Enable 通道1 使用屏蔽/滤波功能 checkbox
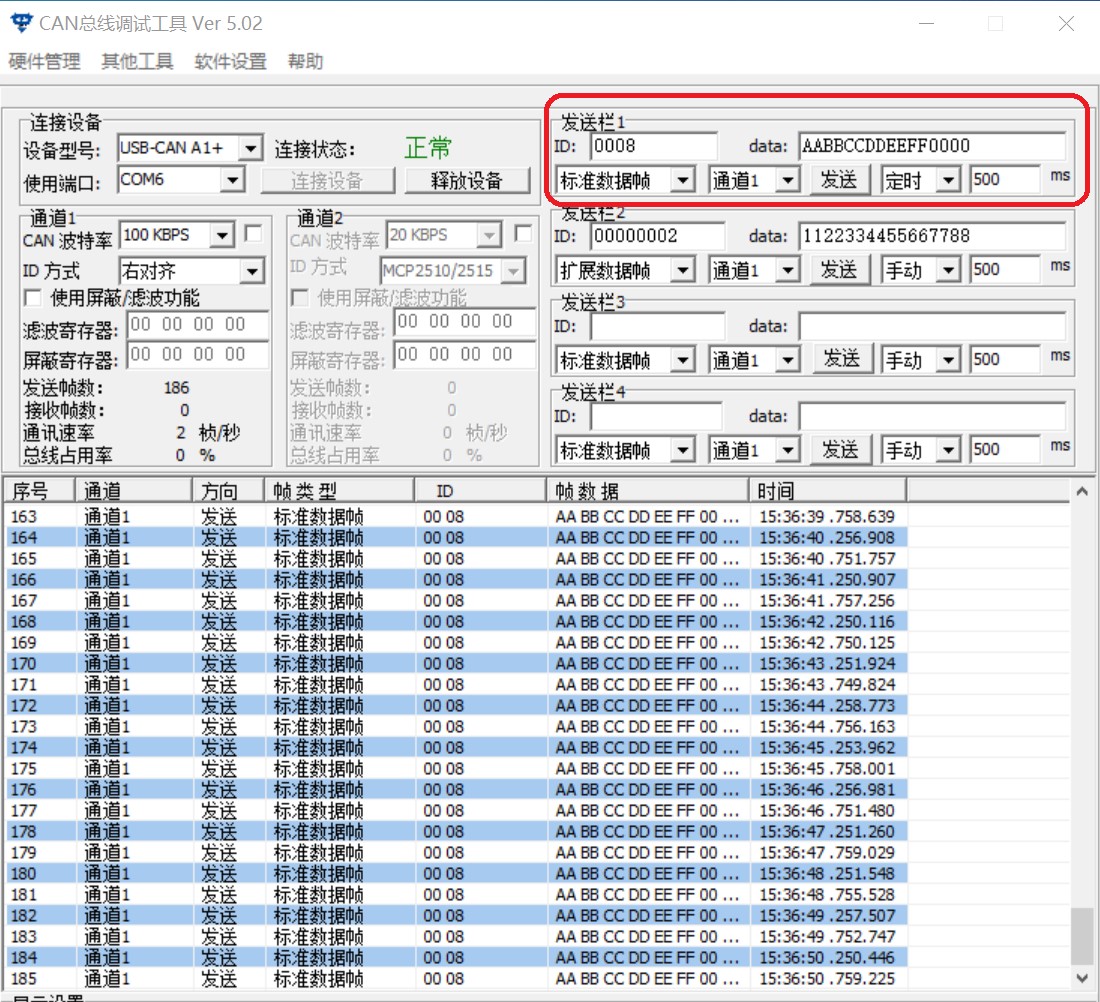Viewport: 1100px width, 1002px height. [x=32, y=298]
